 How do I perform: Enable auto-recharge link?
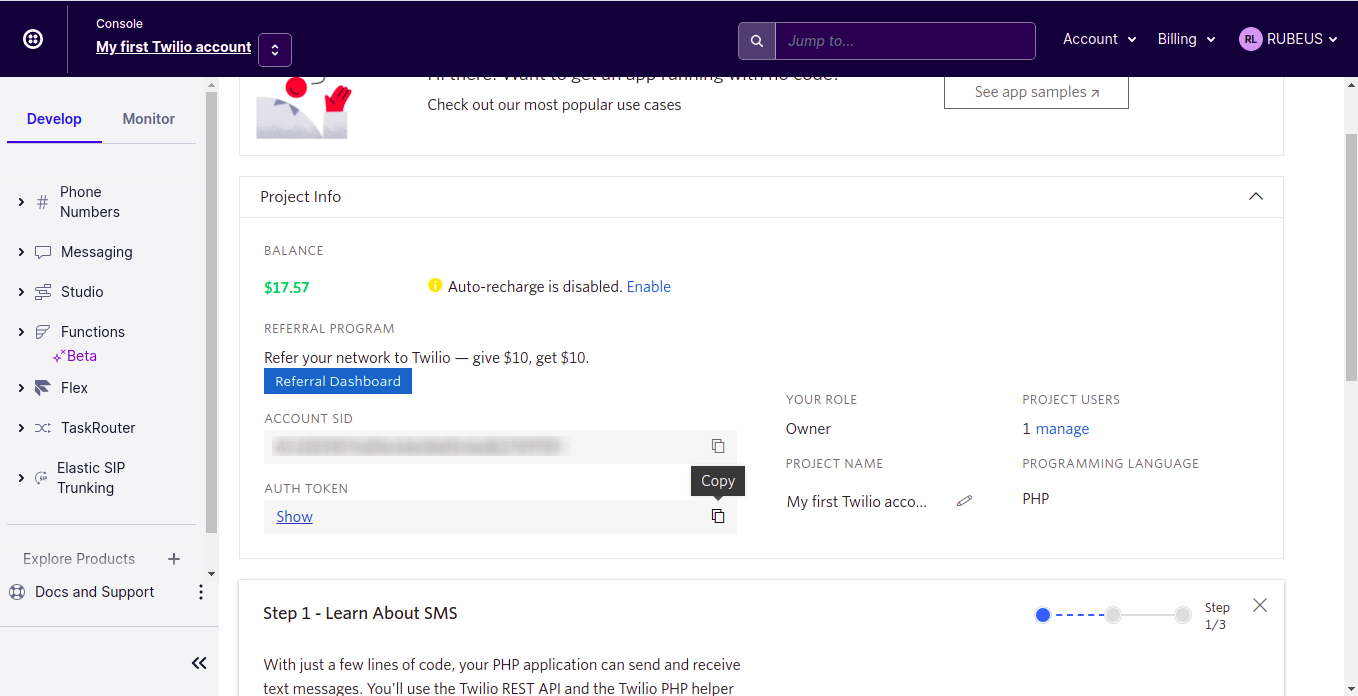click(x=649, y=287)
